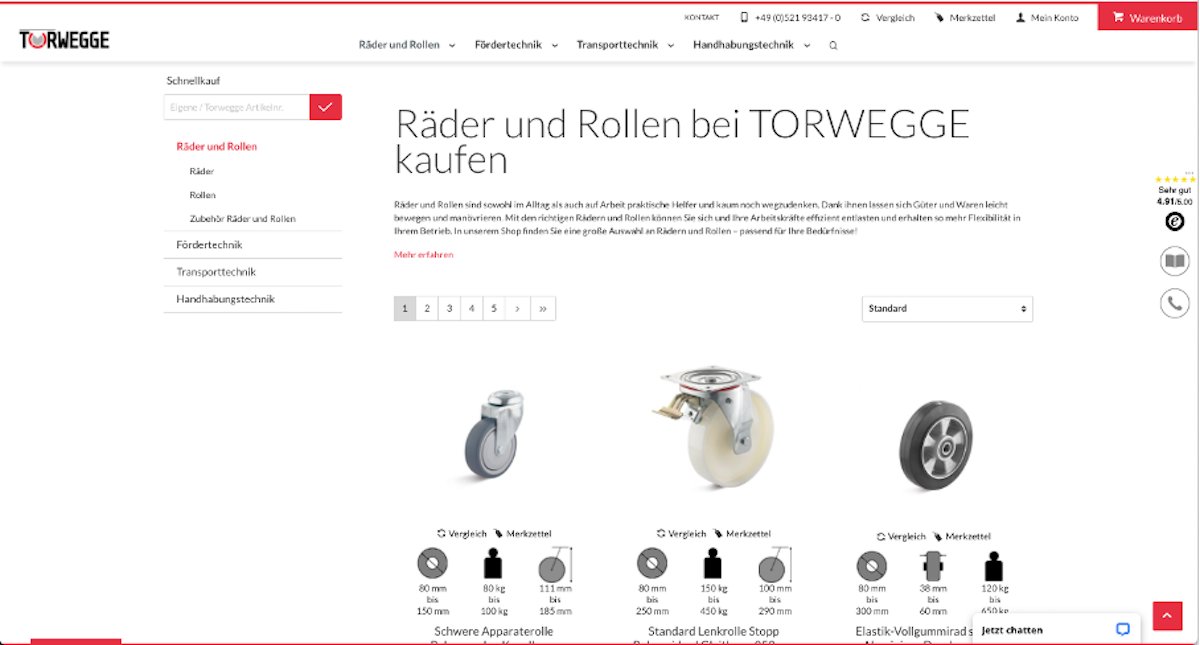Add Standard Lenkrolle Stopp to Merkzettel
Viewport: 1200px width, 645px height.
(x=741, y=534)
